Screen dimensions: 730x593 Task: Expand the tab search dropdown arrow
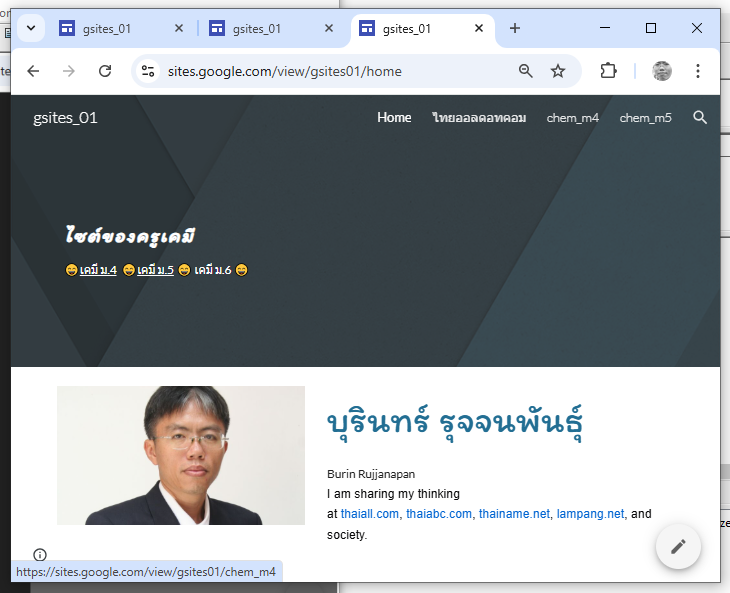click(30, 28)
